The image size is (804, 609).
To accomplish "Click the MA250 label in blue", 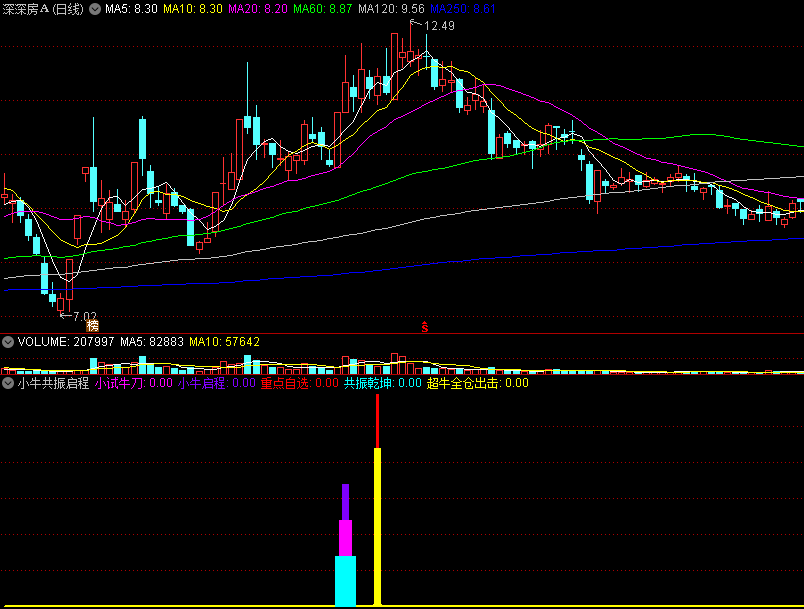I will 463,9.
